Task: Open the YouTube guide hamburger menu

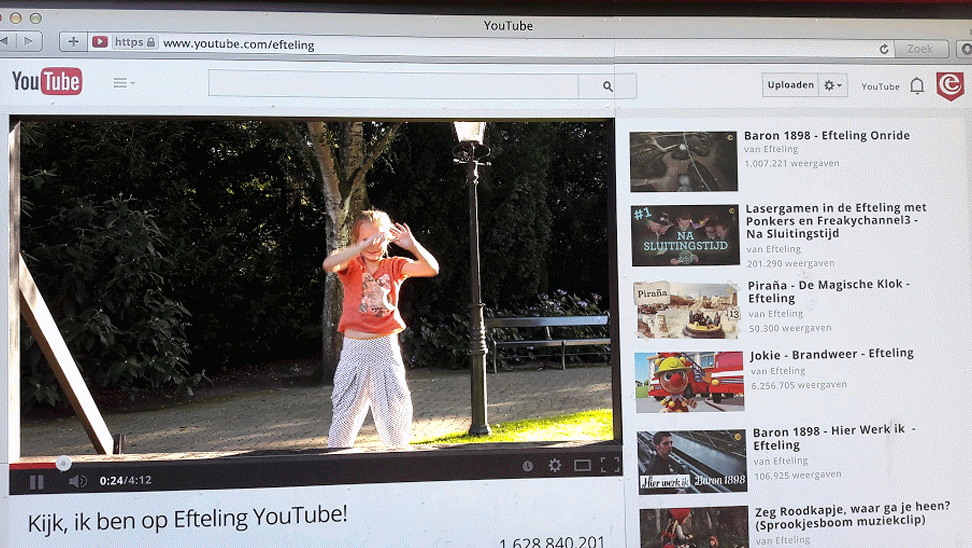Action: point(123,82)
